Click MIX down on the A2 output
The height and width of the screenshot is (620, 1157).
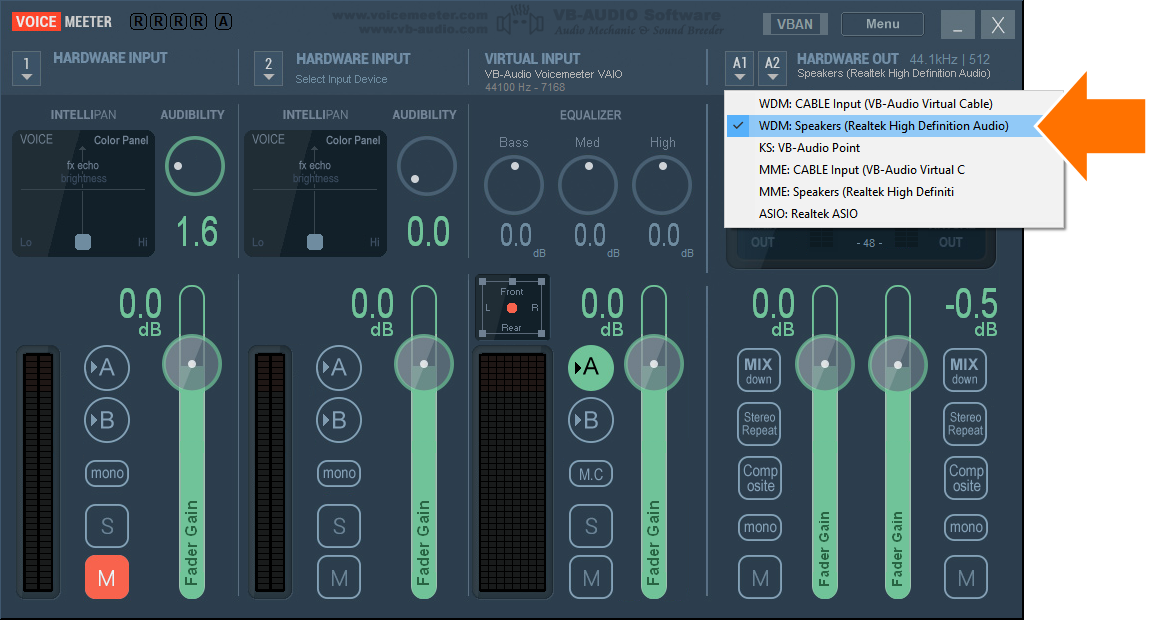click(964, 371)
